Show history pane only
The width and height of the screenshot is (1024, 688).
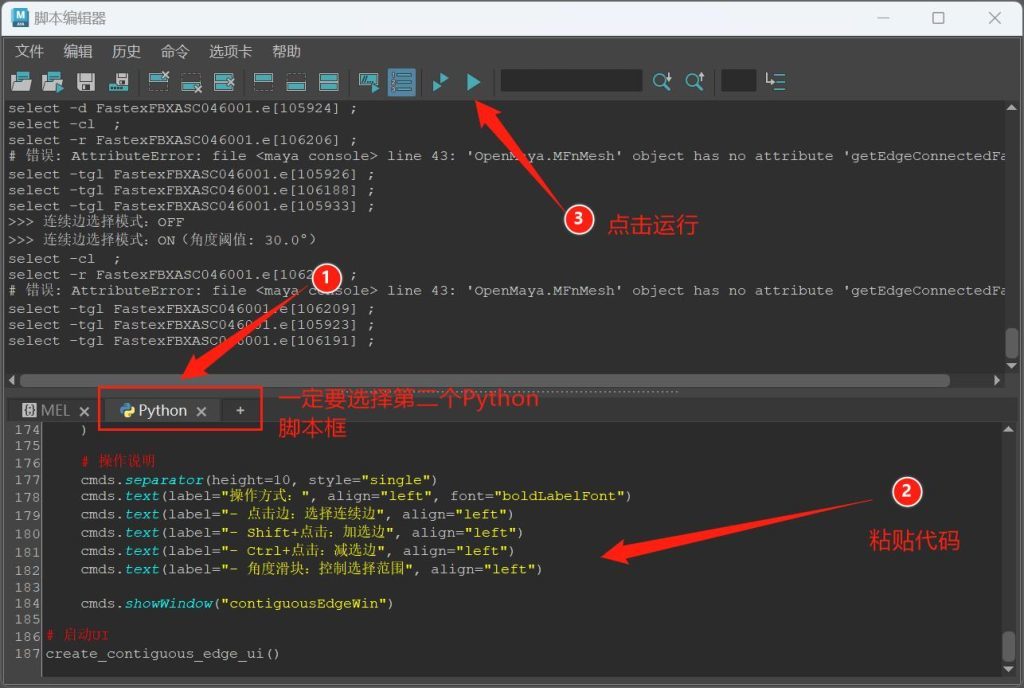(263, 82)
